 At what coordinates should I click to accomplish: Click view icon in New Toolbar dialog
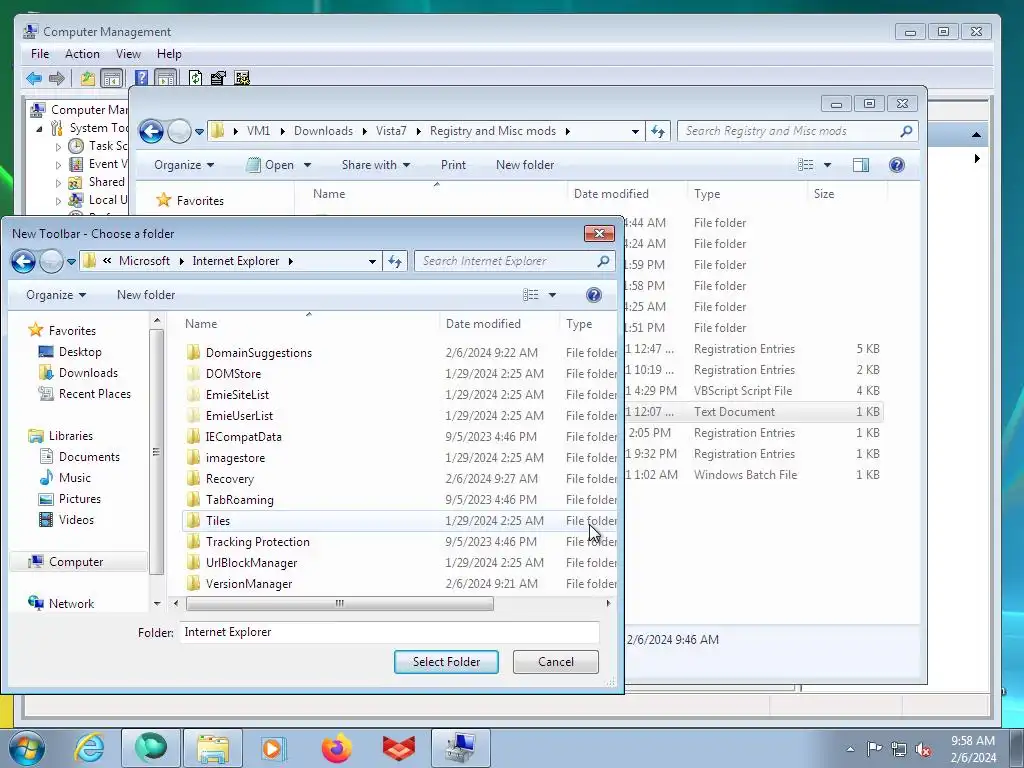(x=530, y=295)
